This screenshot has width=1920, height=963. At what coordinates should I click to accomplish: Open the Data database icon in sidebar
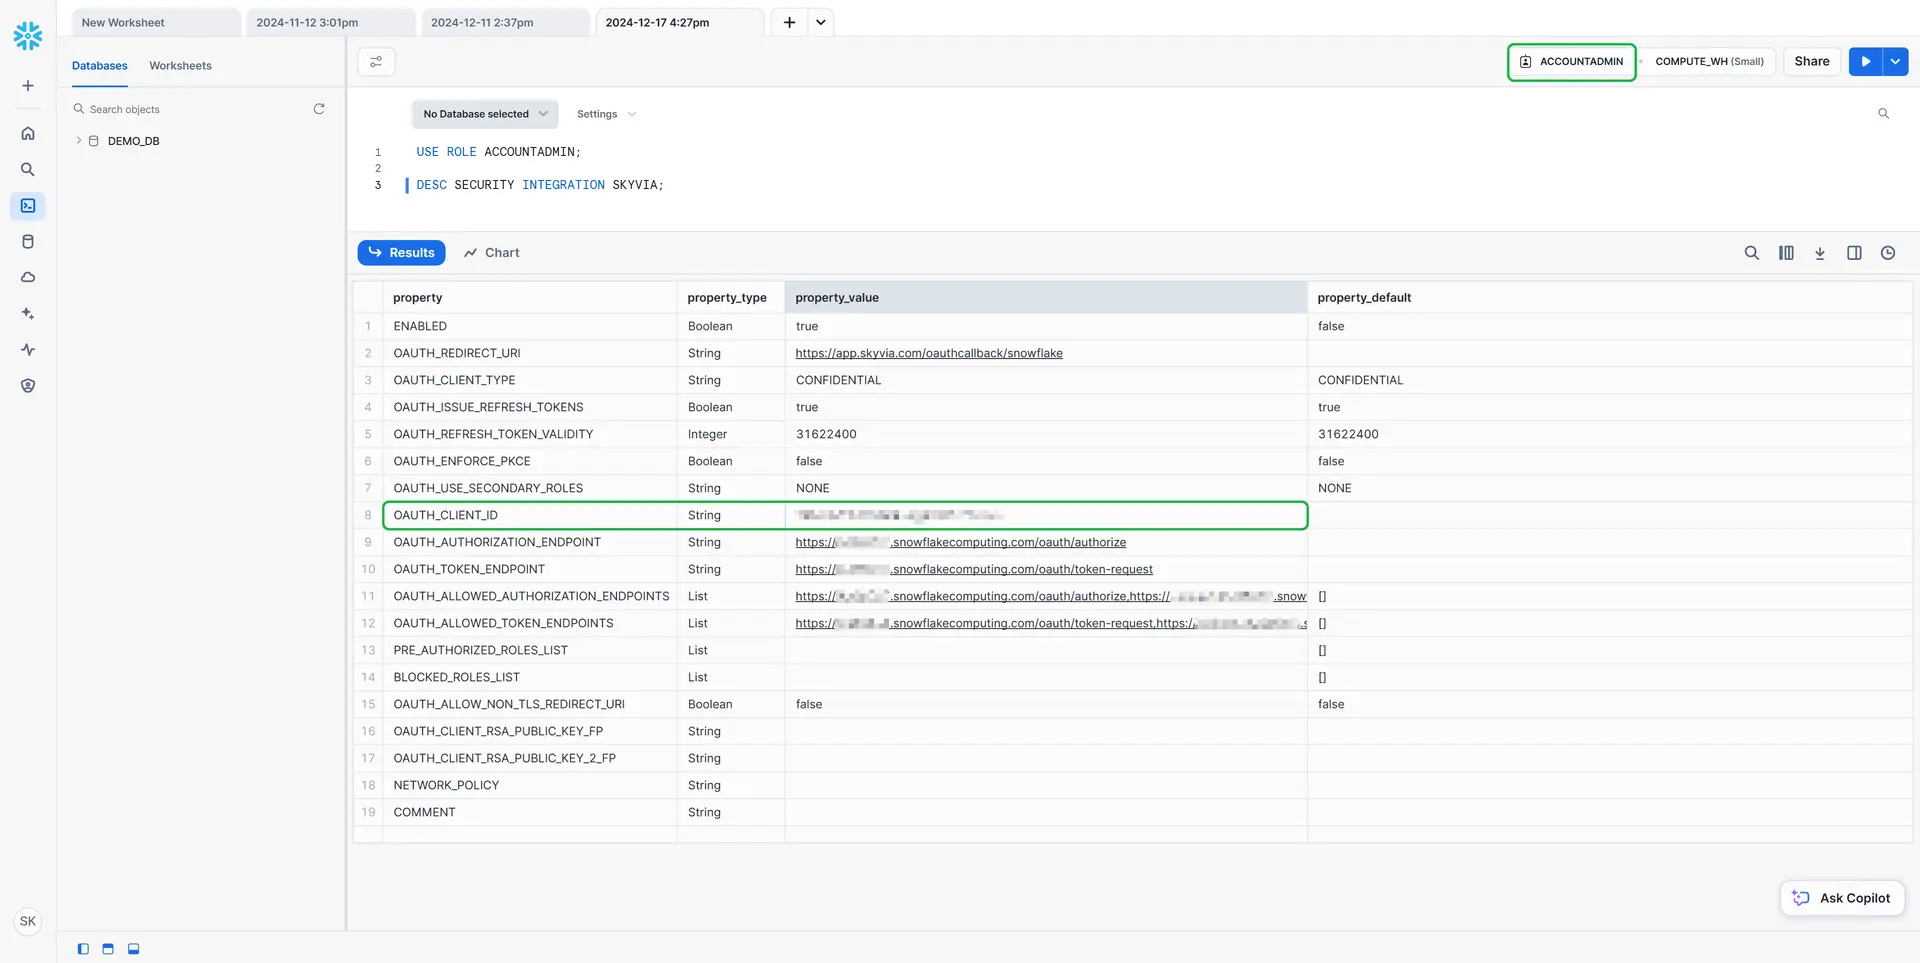click(x=28, y=241)
